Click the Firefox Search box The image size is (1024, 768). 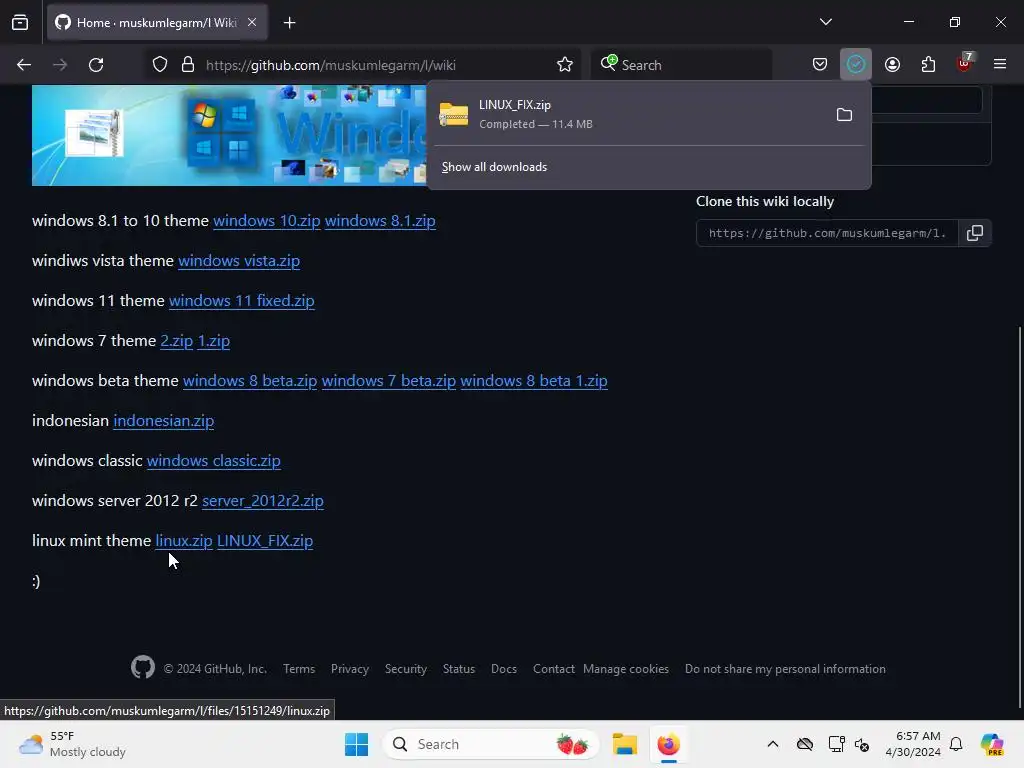682,65
